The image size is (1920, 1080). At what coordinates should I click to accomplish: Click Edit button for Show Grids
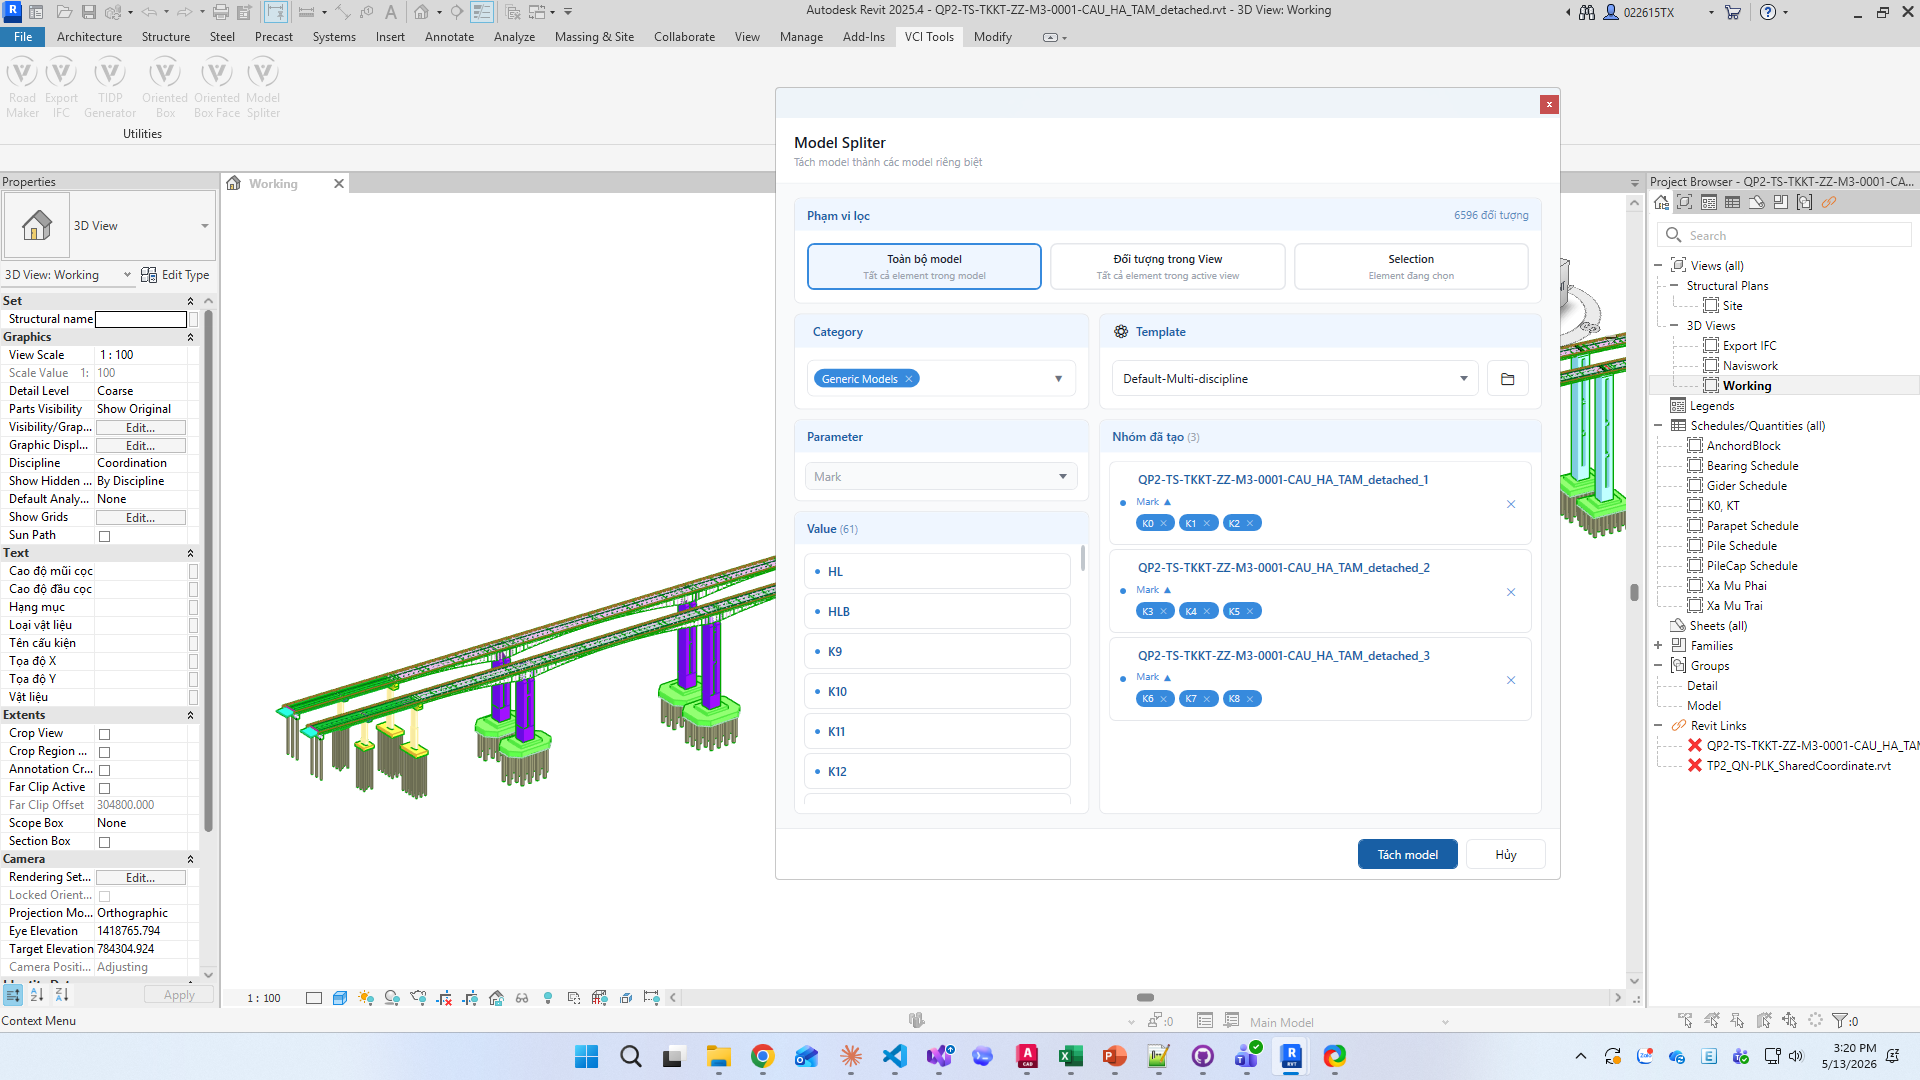tap(140, 518)
